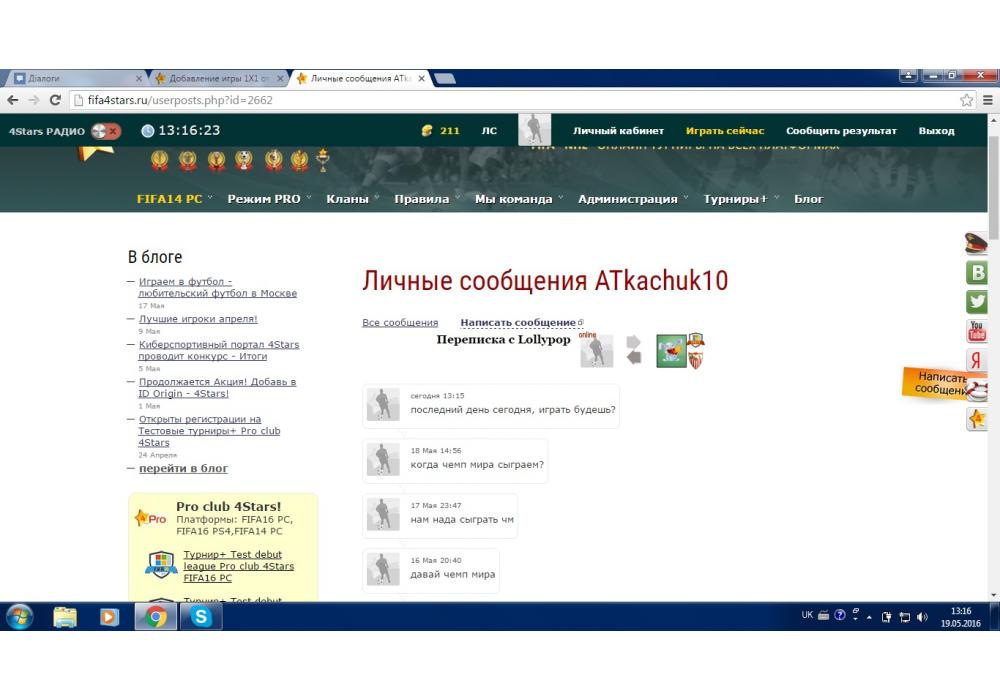Click the VKontakte green B icon
This screenshot has height=700, width=1000.
coord(976,272)
